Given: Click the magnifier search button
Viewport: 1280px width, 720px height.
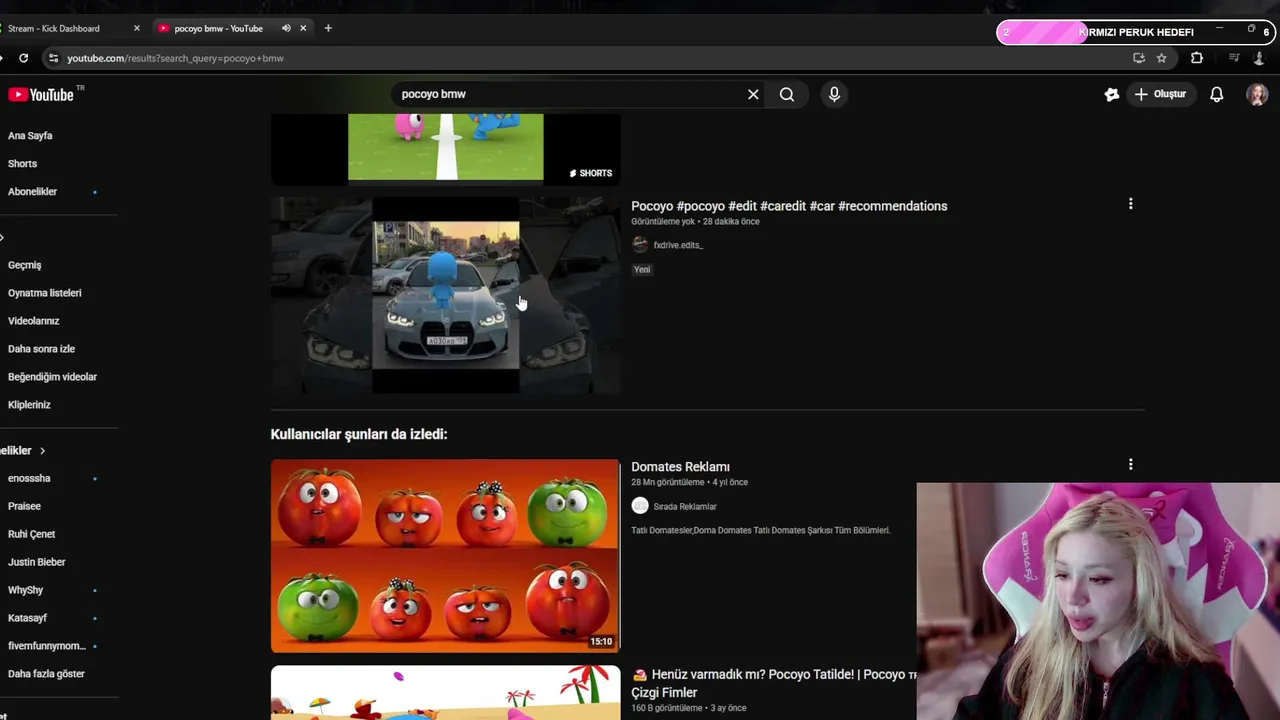Looking at the screenshot, I should tap(787, 94).
